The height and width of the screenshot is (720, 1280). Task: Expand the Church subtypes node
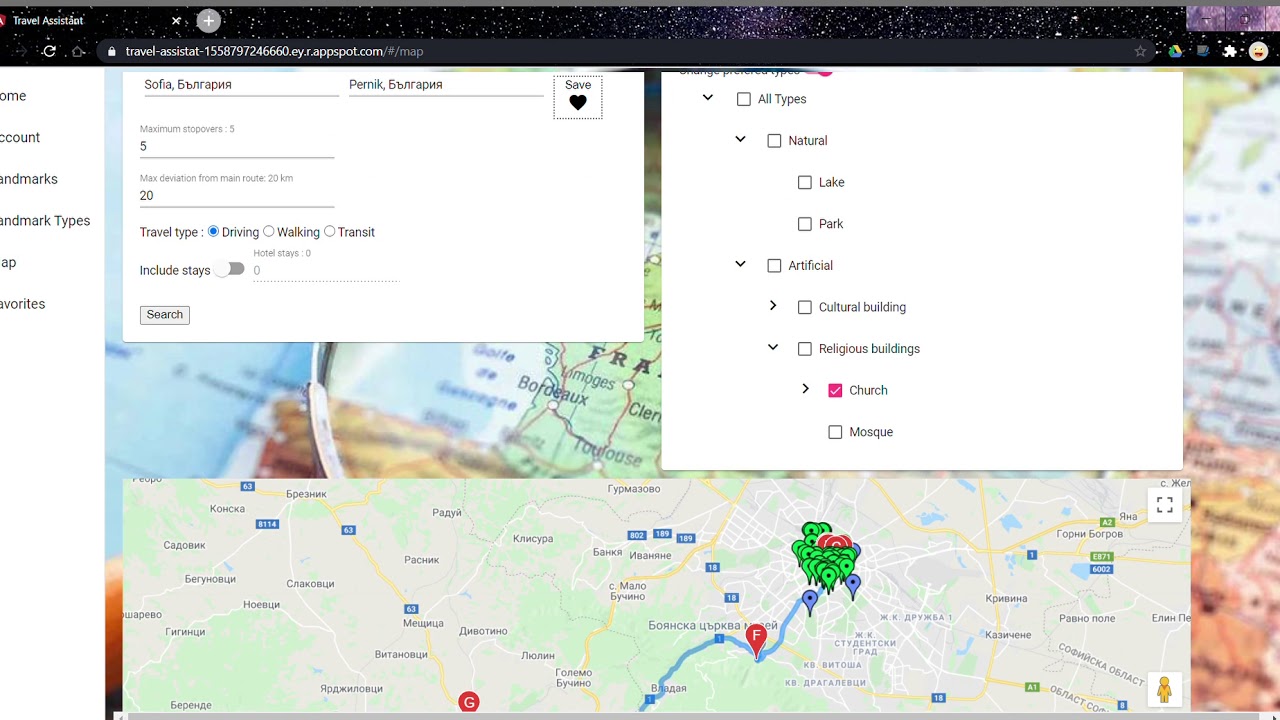[x=805, y=389]
